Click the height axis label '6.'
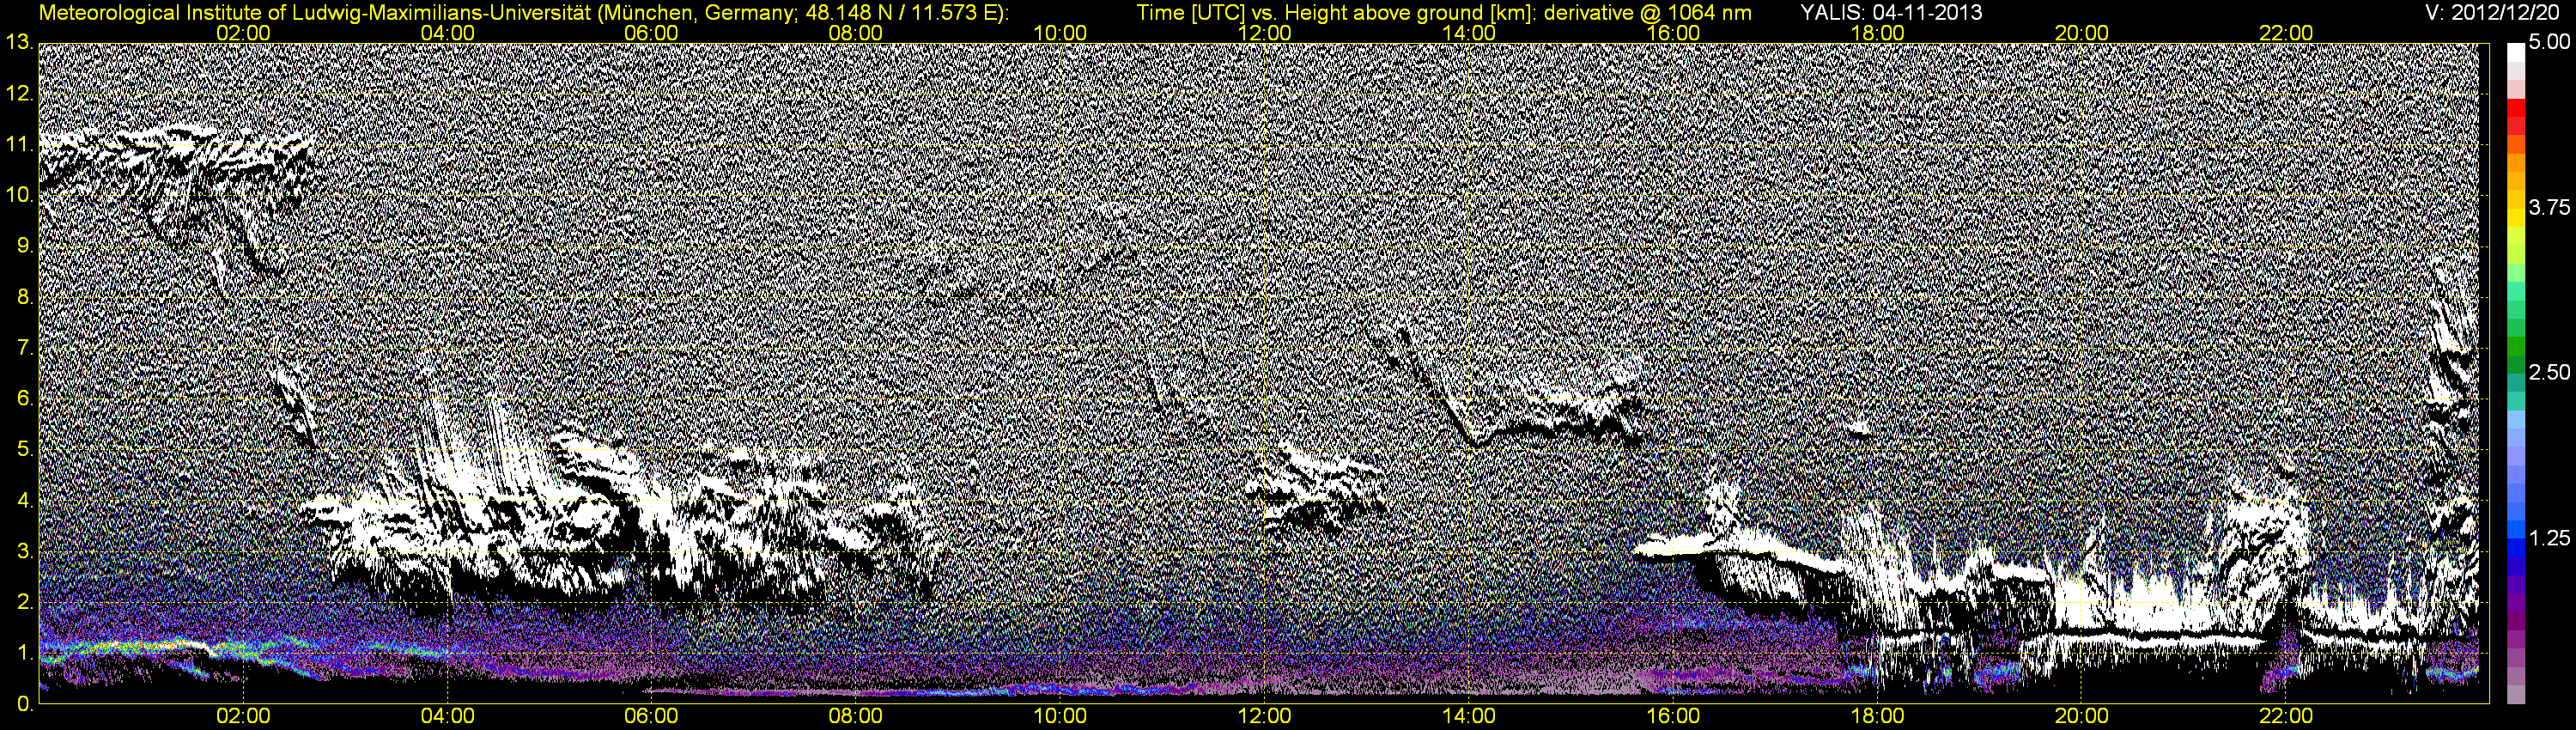The image size is (2576, 730). click(x=25, y=399)
